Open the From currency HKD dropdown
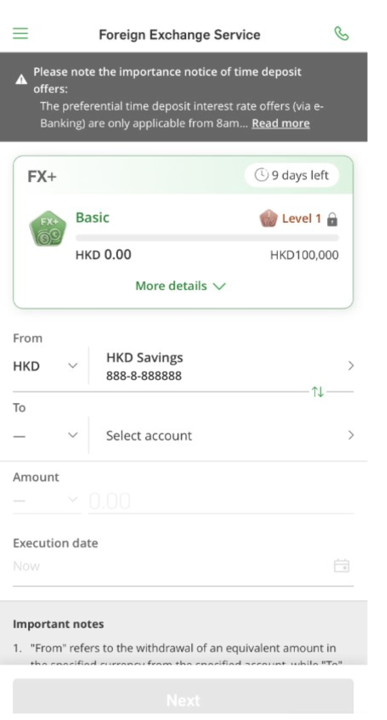 click(x=45, y=366)
